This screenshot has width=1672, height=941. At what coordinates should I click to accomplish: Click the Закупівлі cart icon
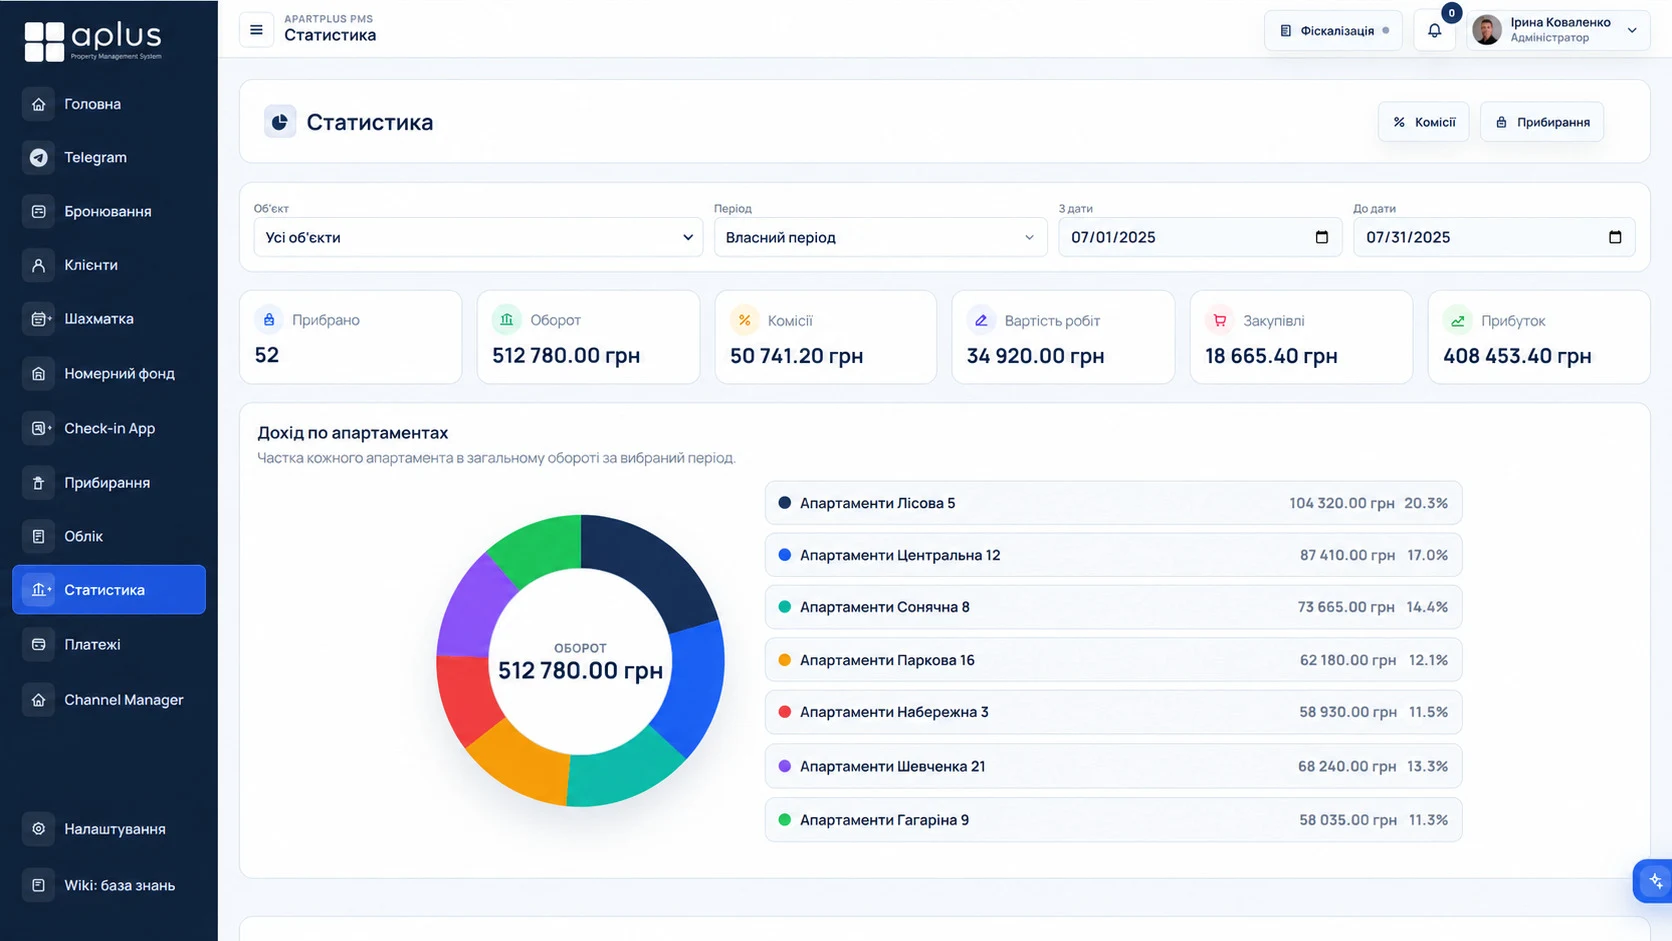pos(1219,320)
